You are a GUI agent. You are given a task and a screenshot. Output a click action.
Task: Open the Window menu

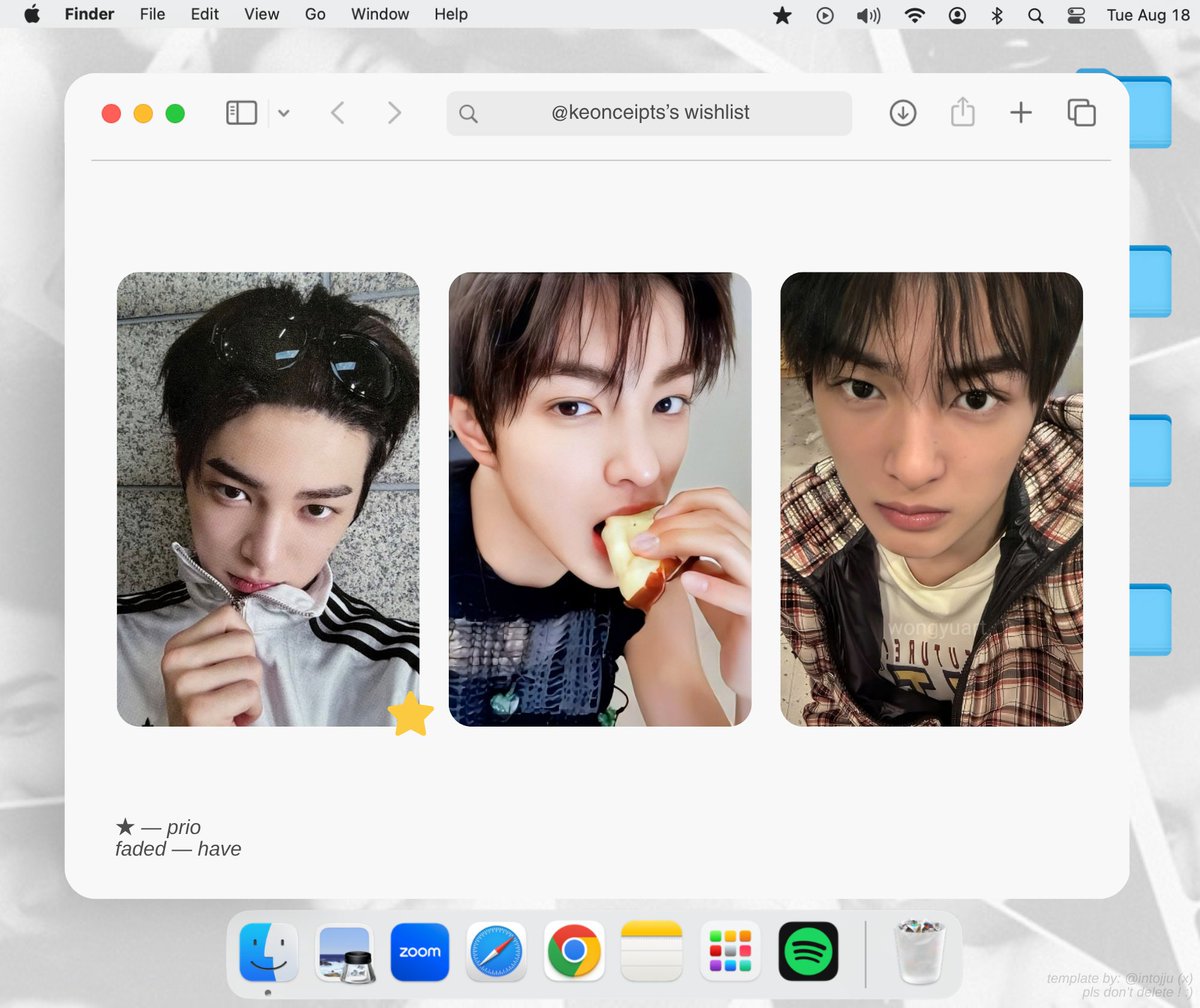[x=380, y=14]
